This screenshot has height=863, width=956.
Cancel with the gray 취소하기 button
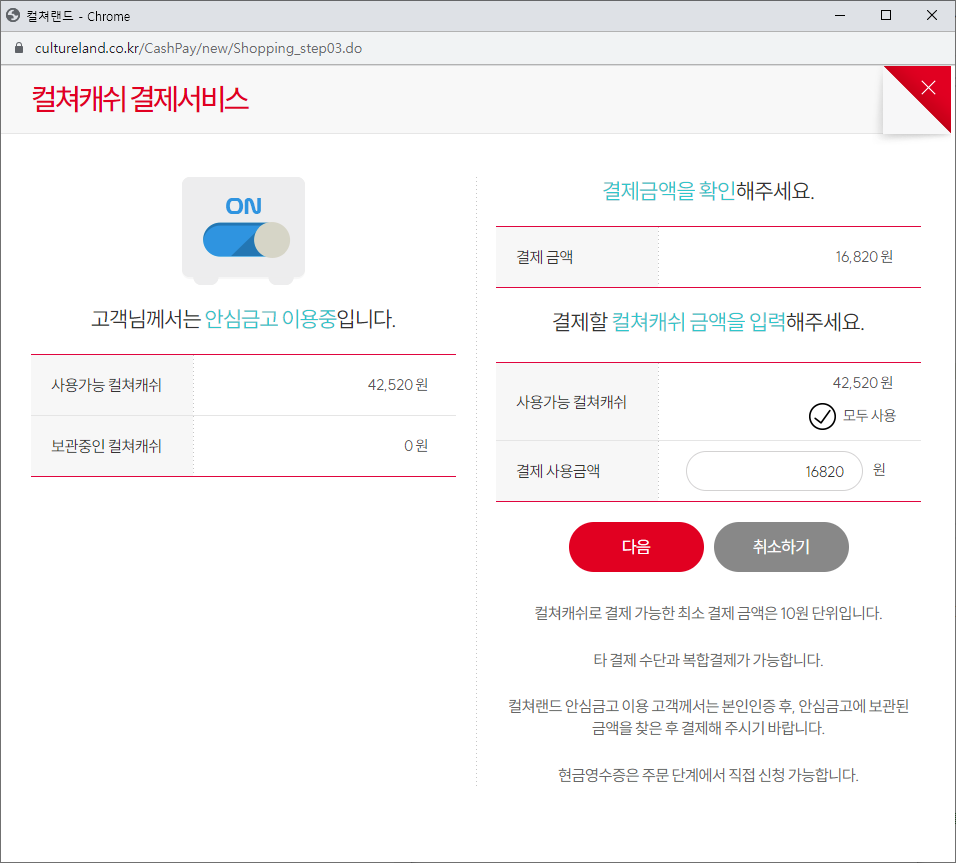click(x=781, y=546)
